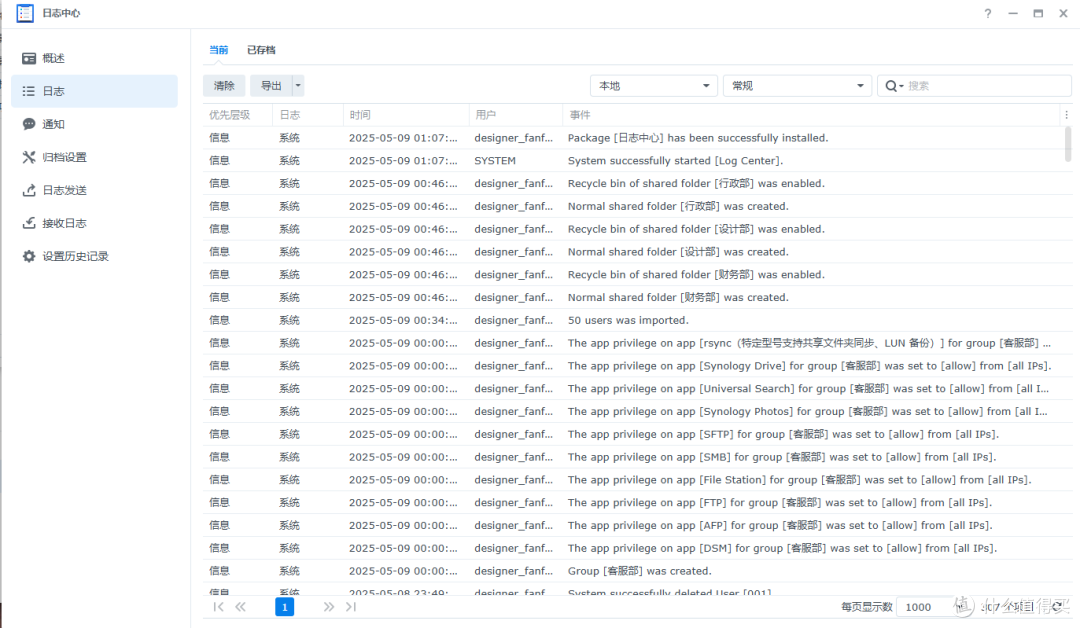Sort by the 事件 column header

pyautogui.click(x=811, y=115)
